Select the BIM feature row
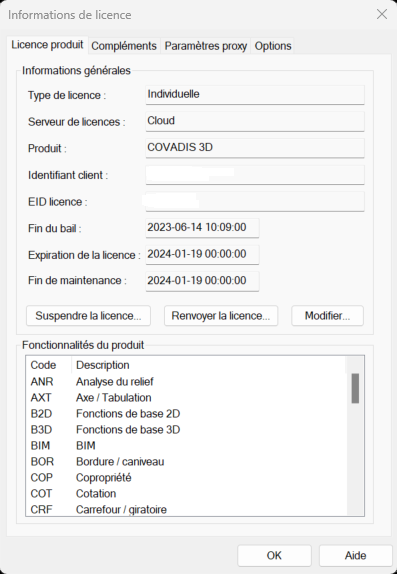 (186, 446)
